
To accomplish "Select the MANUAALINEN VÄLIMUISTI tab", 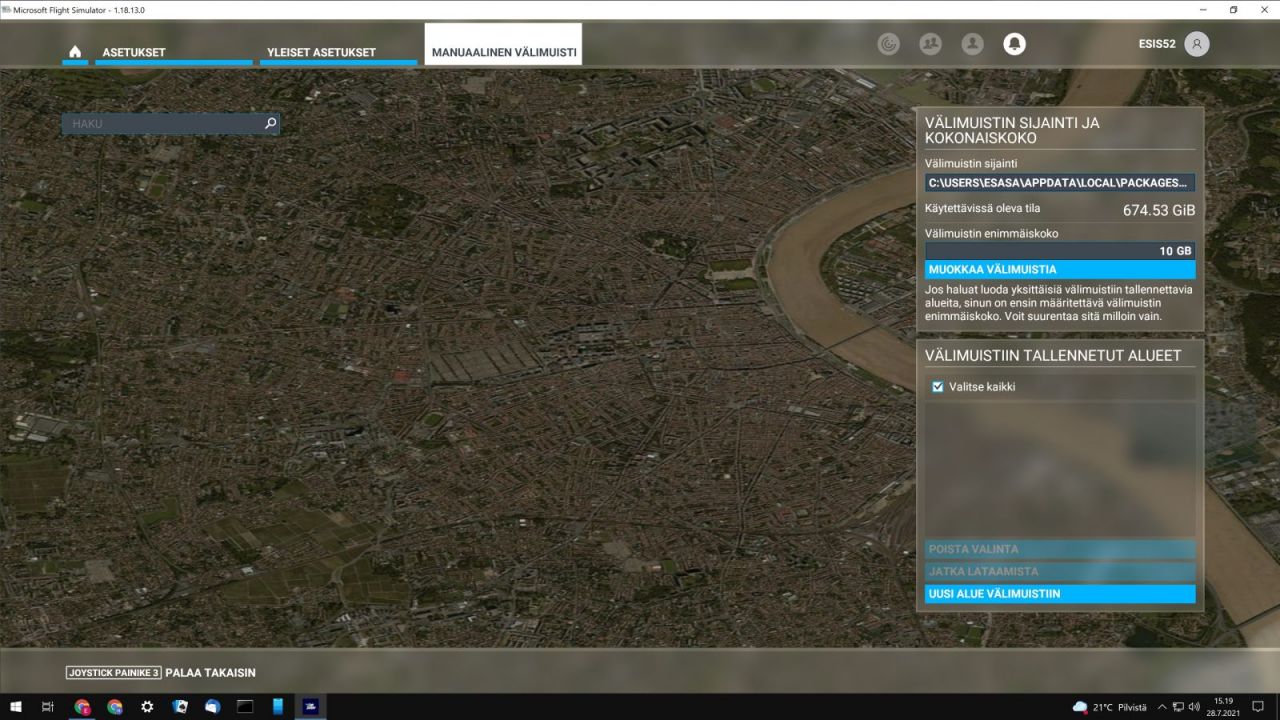I will 503,45.
